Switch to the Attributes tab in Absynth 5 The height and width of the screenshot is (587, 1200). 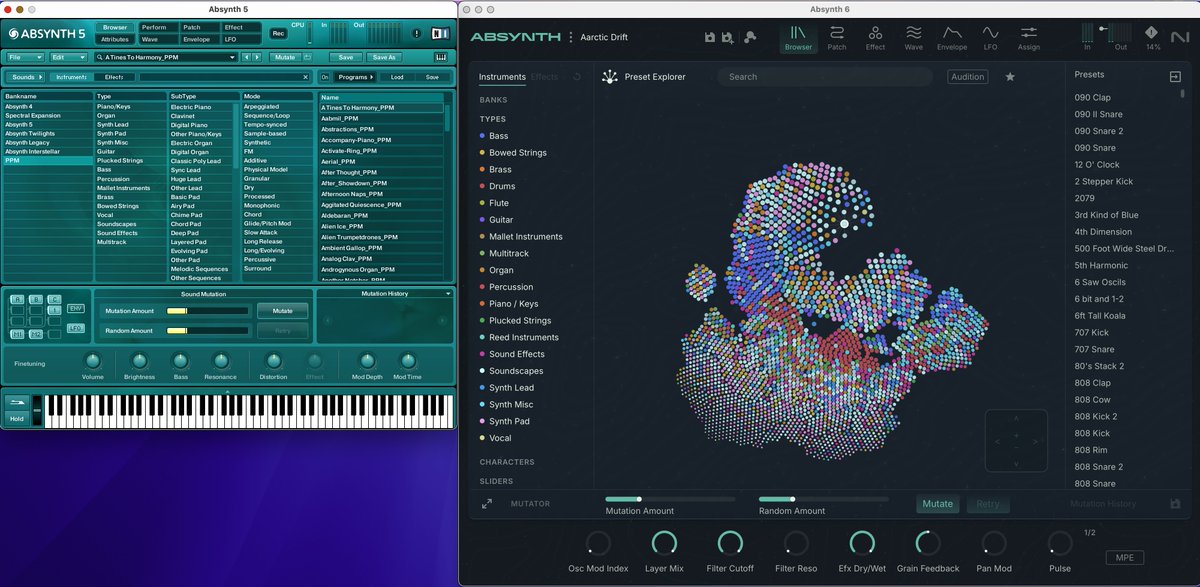[115, 40]
